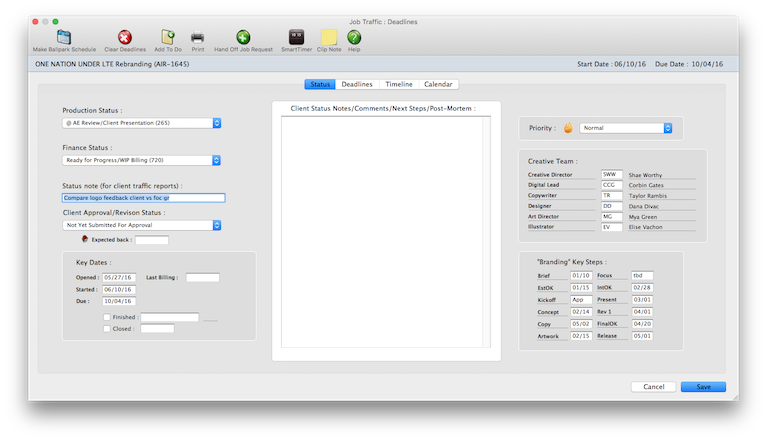Create a Clip Note

coord(328,37)
